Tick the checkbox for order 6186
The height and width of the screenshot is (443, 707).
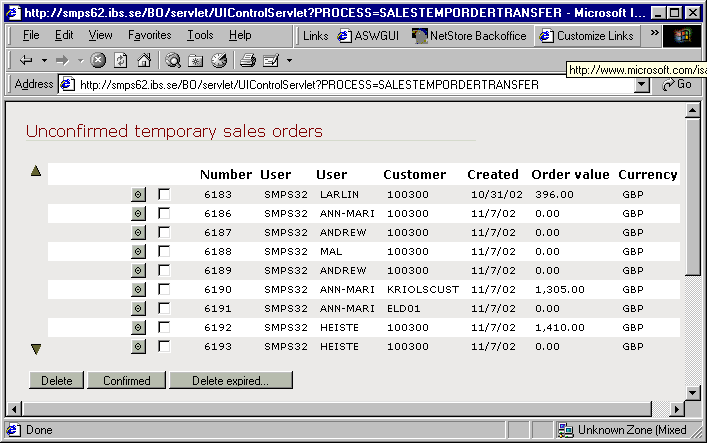tap(164, 213)
